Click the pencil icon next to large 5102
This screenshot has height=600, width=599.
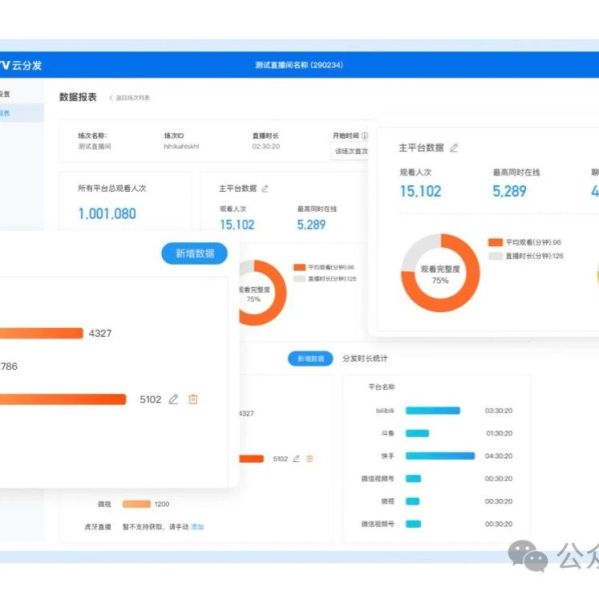coord(173,399)
